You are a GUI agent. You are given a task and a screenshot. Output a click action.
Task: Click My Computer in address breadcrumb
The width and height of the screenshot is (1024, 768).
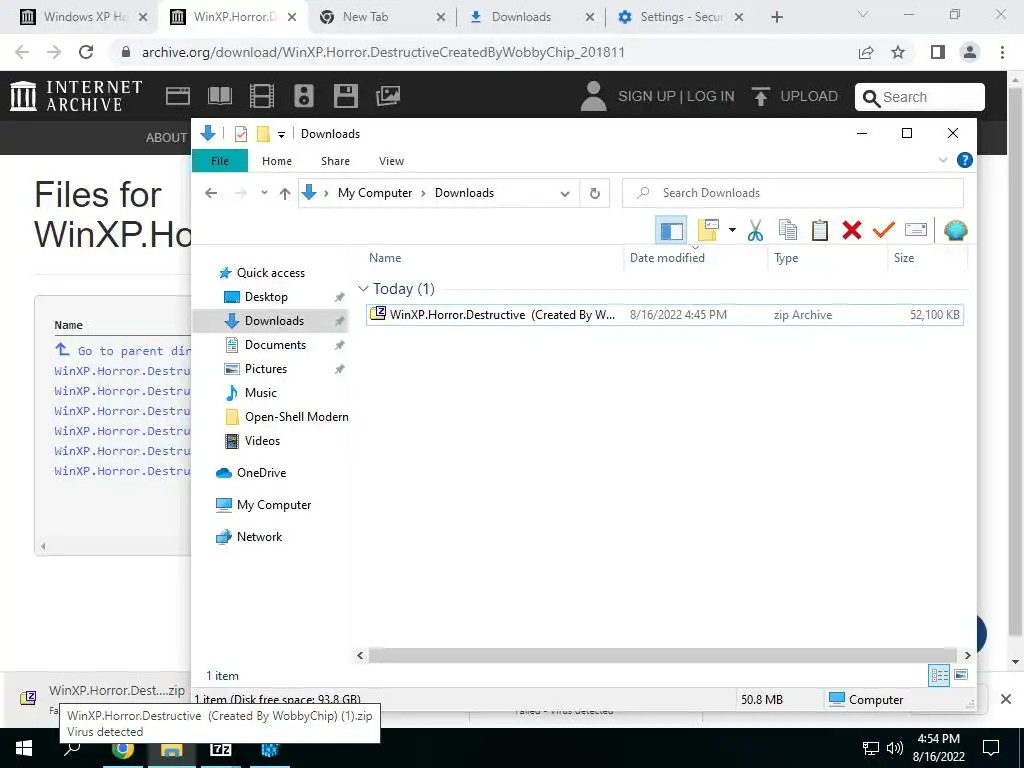(x=375, y=193)
